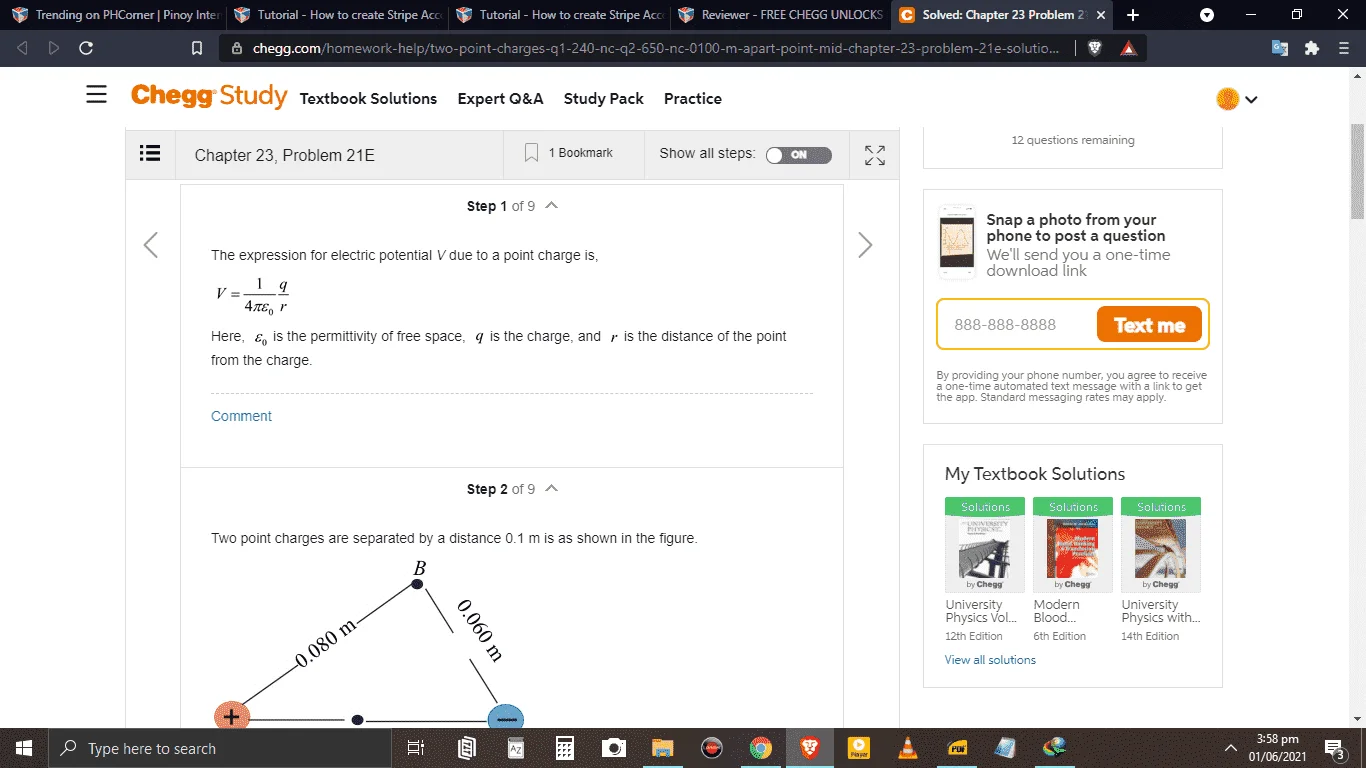Go to previous problem arrow
This screenshot has height=768, width=1366.
tap(151, 245)
